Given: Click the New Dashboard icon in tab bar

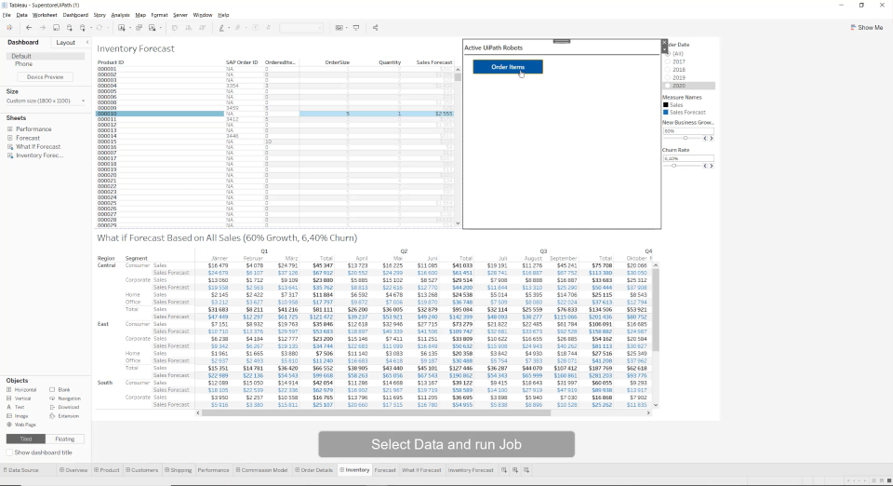Looking at the screenshot, I should coord(515,470).
